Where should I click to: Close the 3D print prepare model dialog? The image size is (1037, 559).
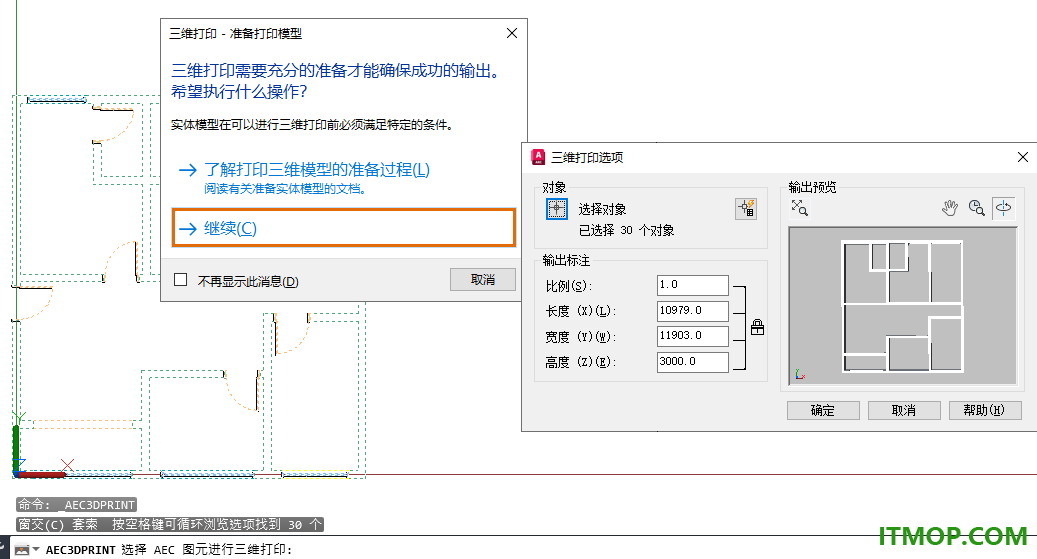click(512, 33)
